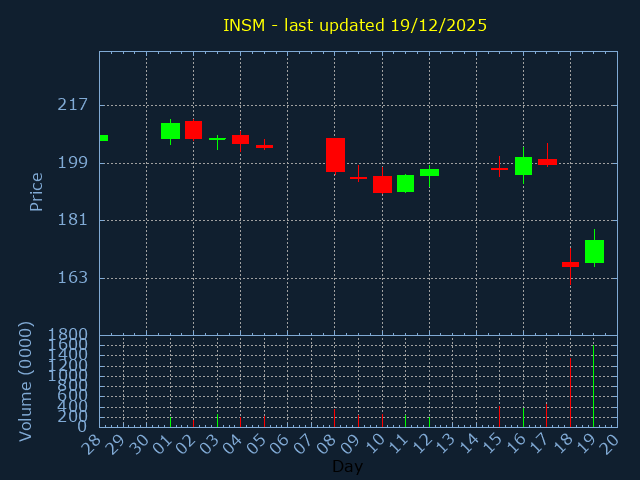Viewport: 640px width, 480px height.
Task: Click the chart title INSM last updated 19/12/2025
Action: click(355, 25)
